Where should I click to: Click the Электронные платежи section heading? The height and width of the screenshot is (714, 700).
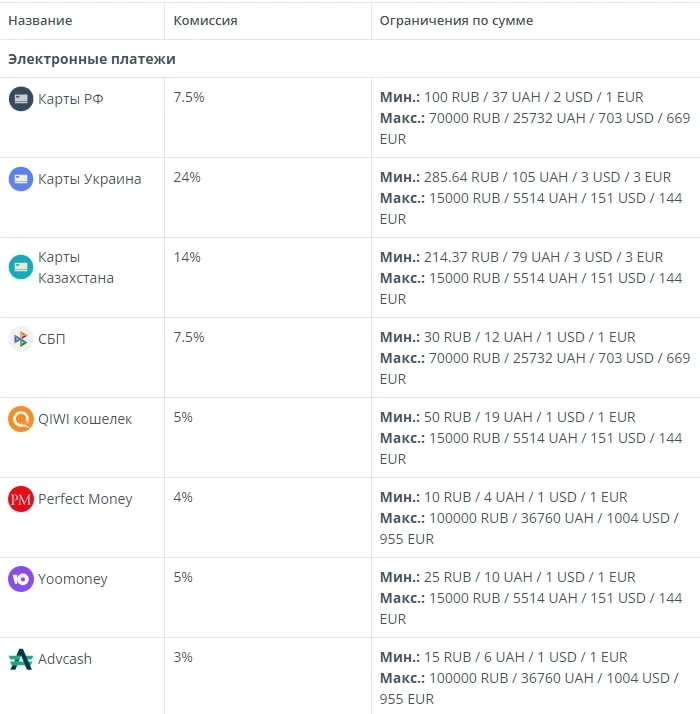(x=92, y=59)
